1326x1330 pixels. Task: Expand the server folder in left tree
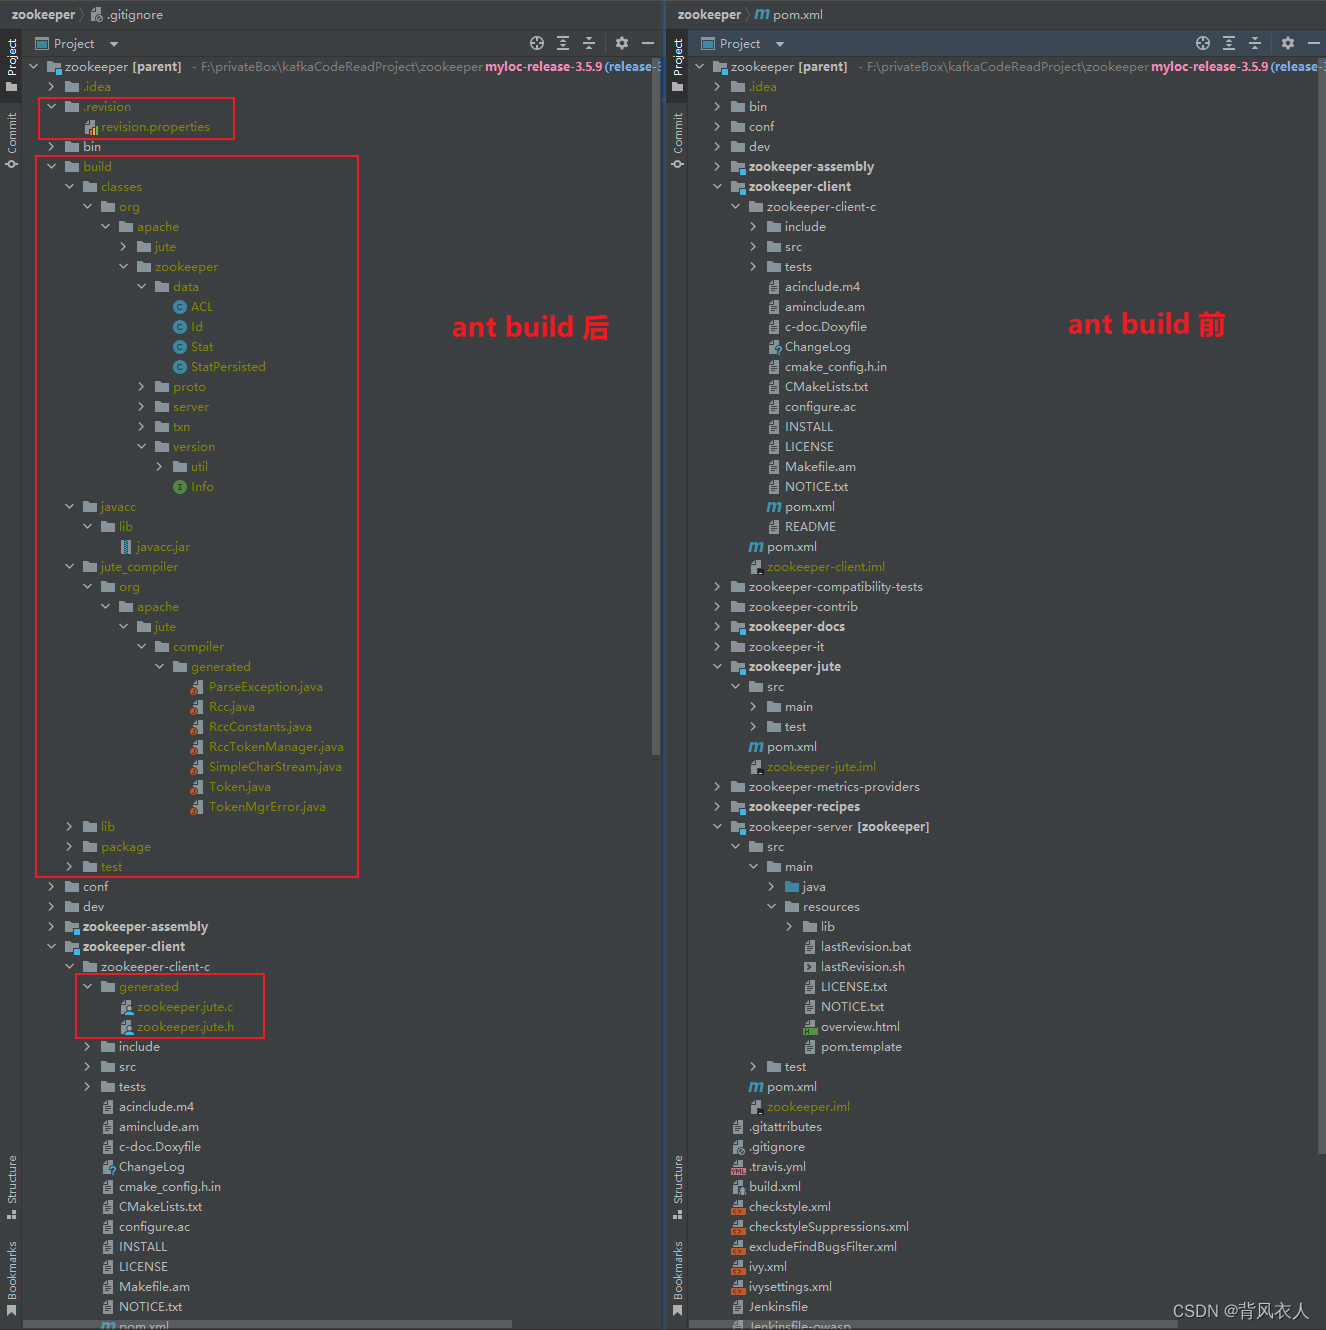pyautogui.click(x=142, y=407)
